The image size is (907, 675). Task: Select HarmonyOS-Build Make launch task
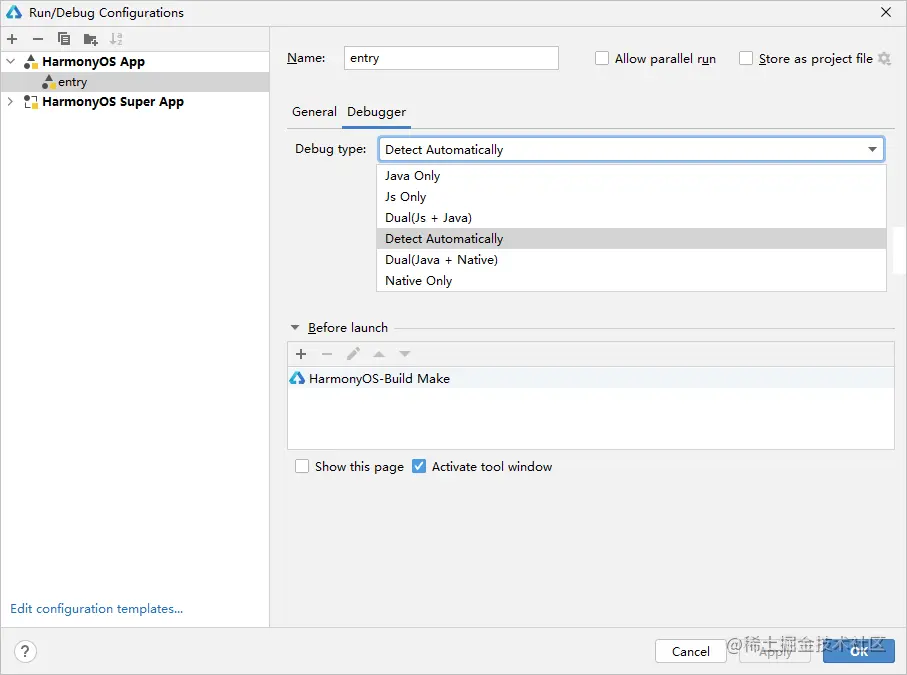[x=591, y=378]
